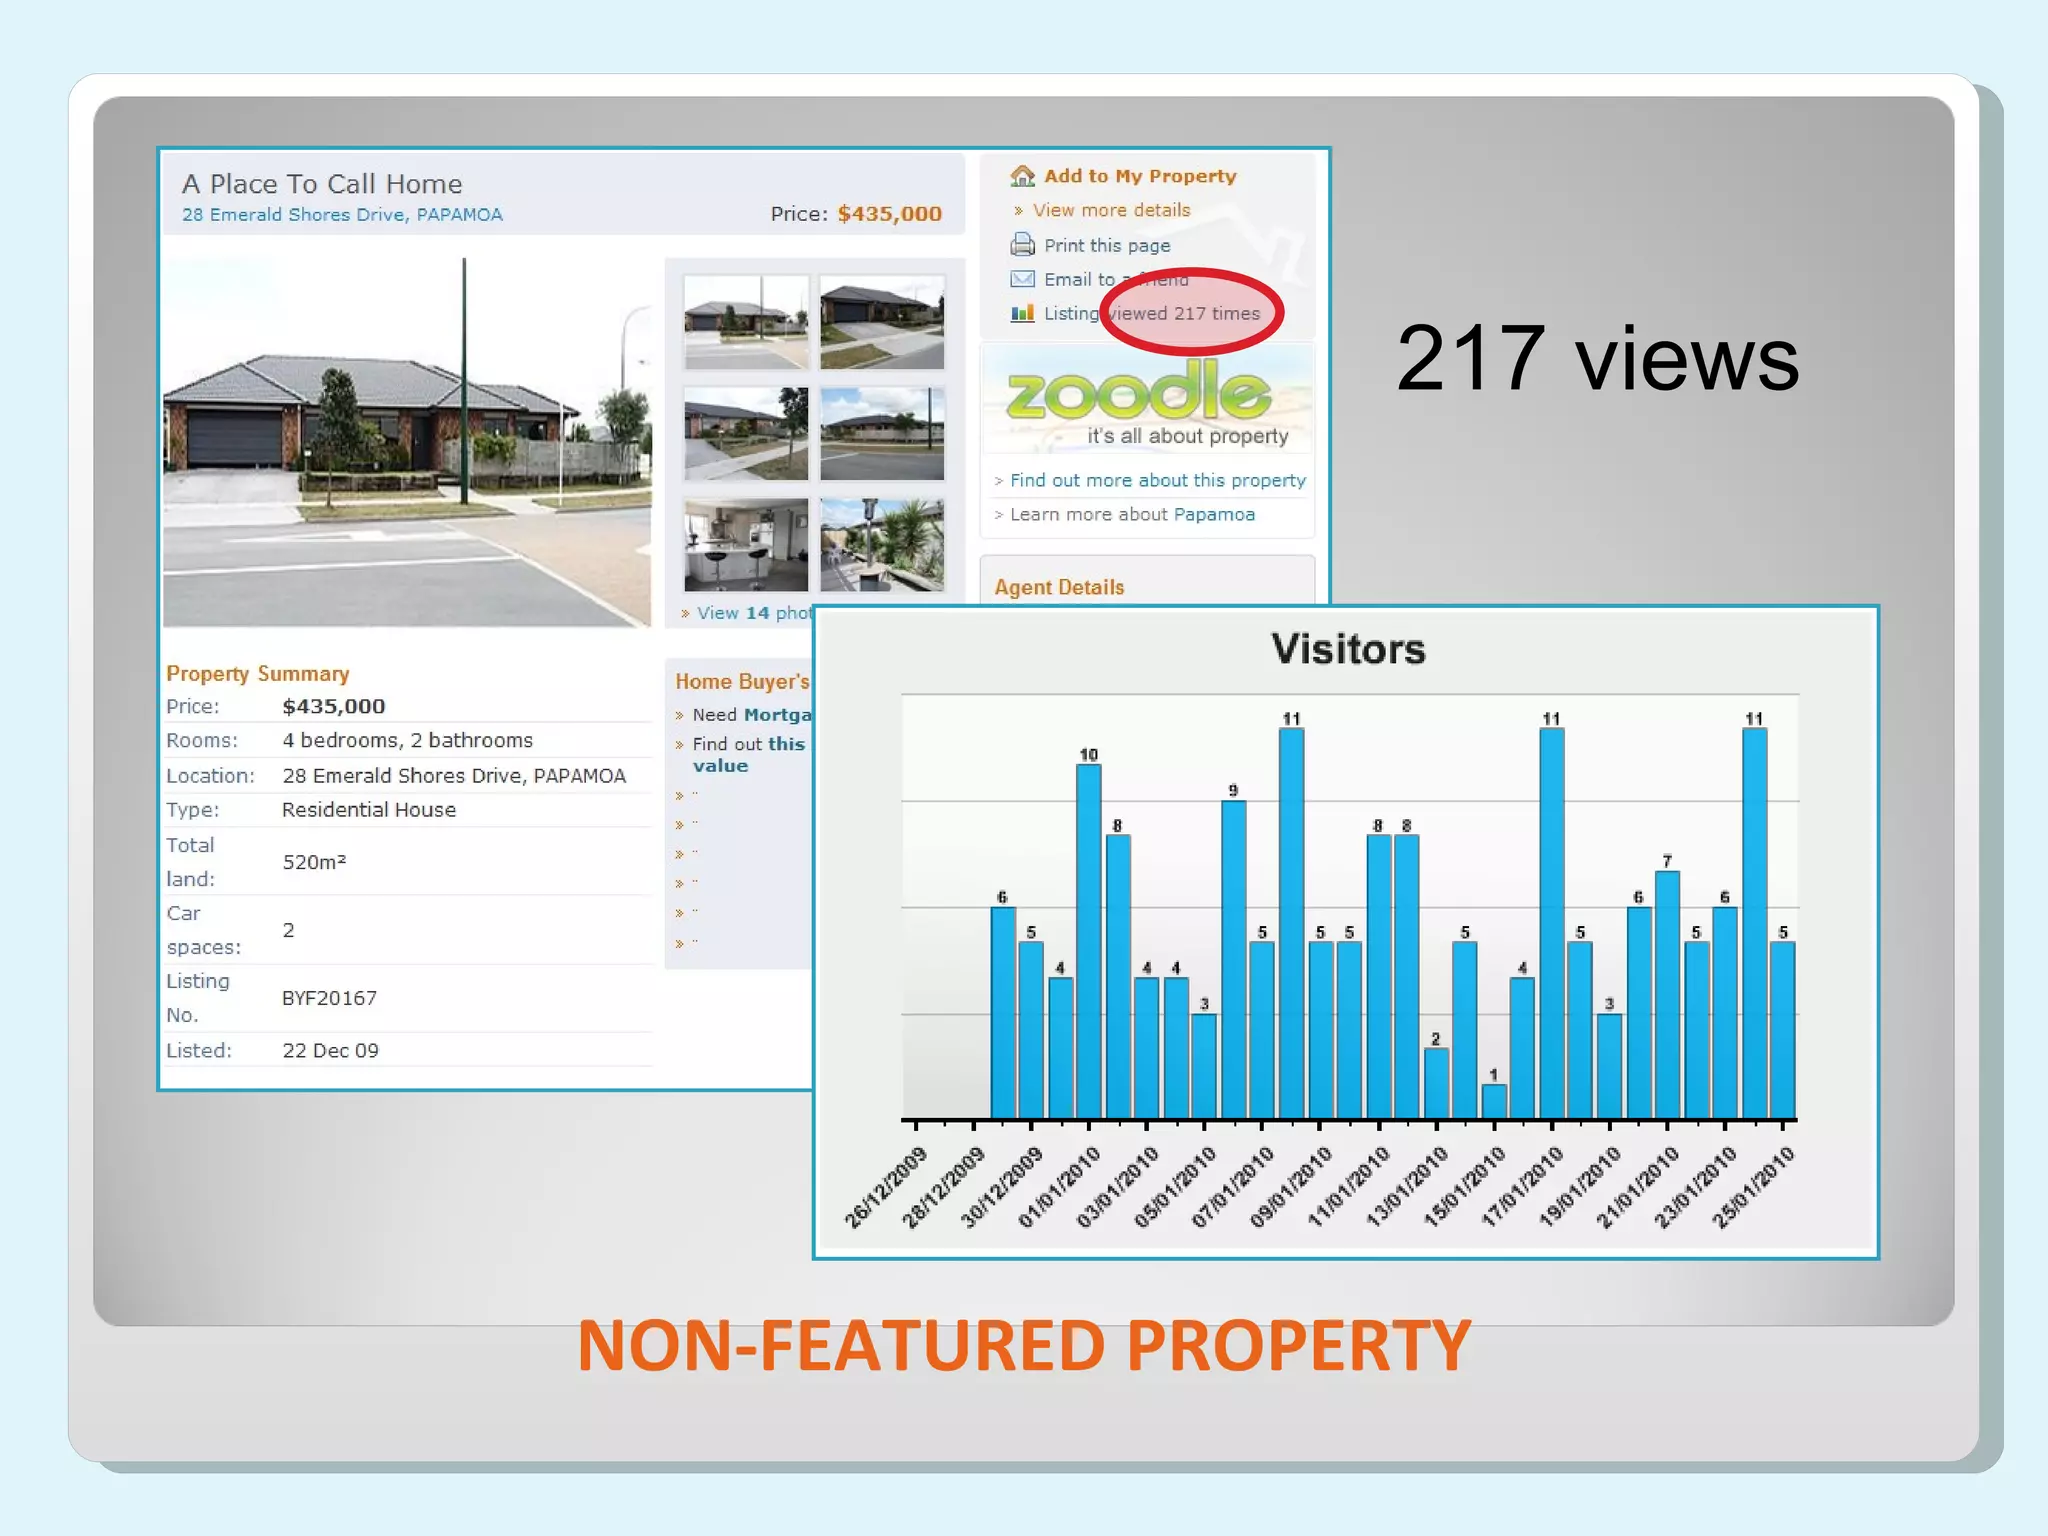Click the Zoodle logo banner
The height and width of the screenshot is (1536, 2048).
1147,400
